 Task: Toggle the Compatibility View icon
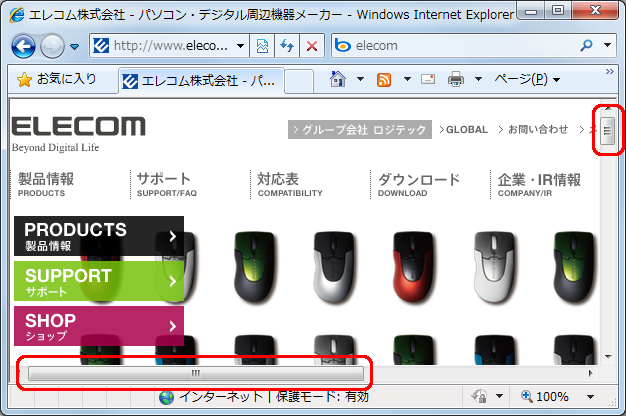tap(262, 46)
